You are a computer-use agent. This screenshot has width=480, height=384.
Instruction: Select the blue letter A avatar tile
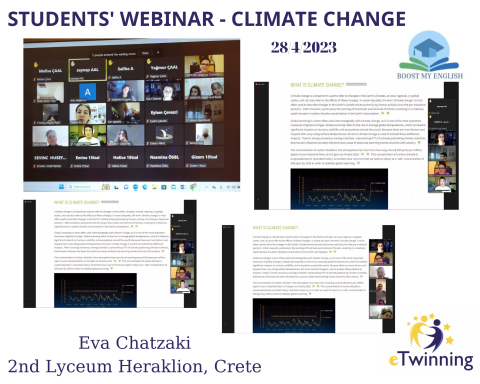(x=88, y=91)
